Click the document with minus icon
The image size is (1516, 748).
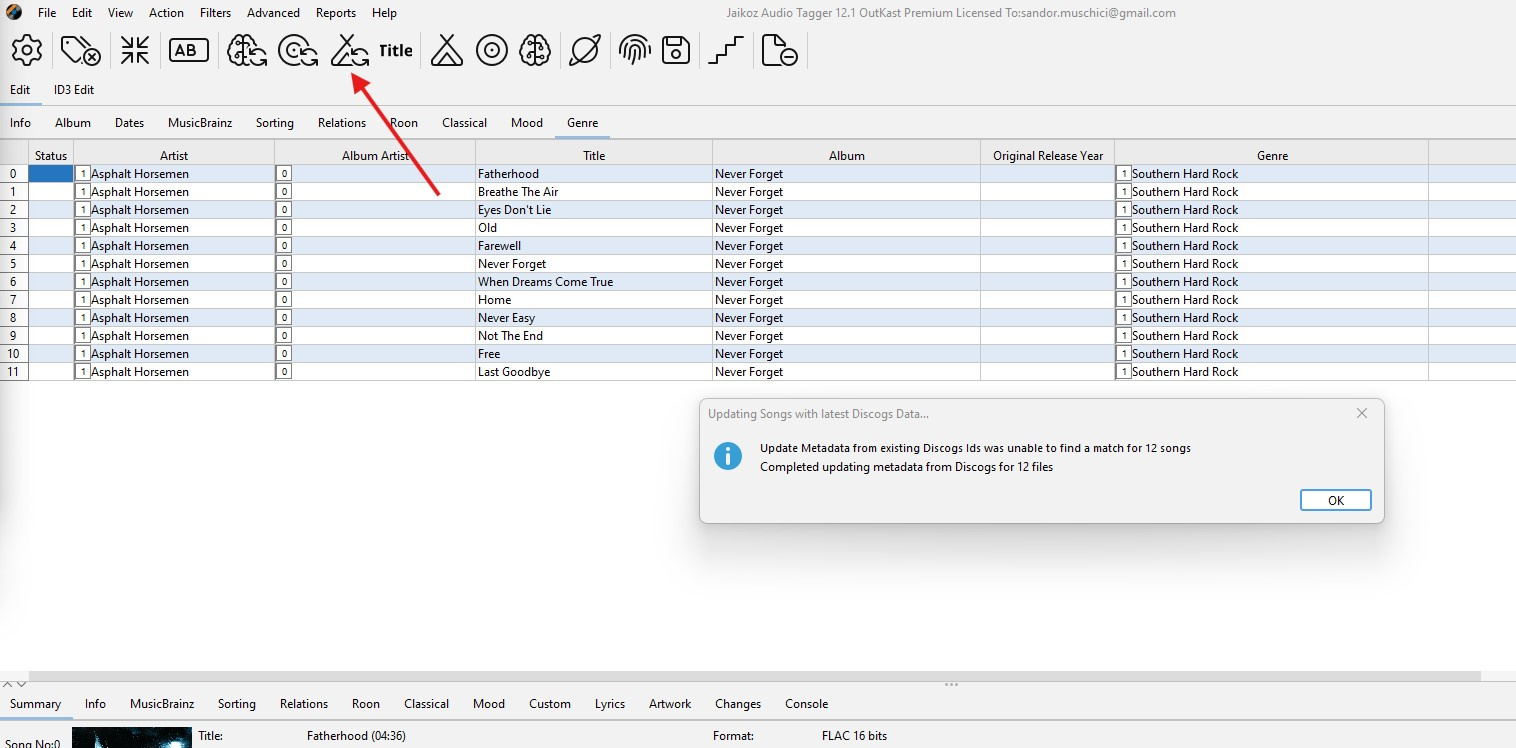pyautogui.click(x=779, y=50)
